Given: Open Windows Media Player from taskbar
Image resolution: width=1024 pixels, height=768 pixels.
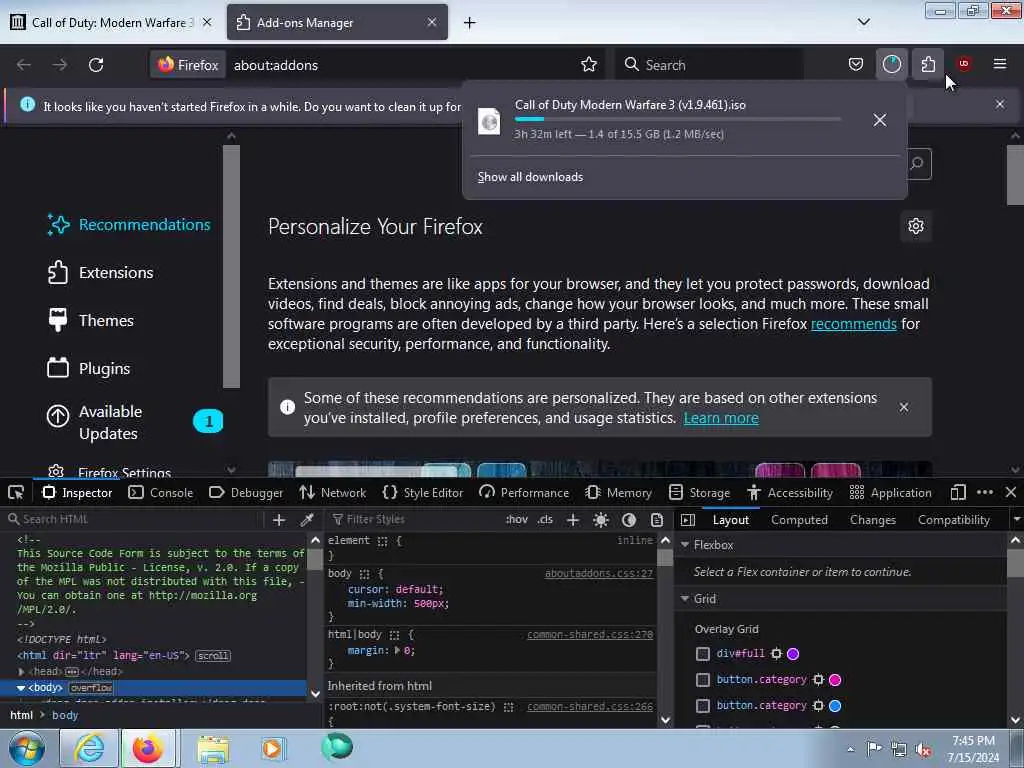Looking at the screenshot, I should [272, 748].
